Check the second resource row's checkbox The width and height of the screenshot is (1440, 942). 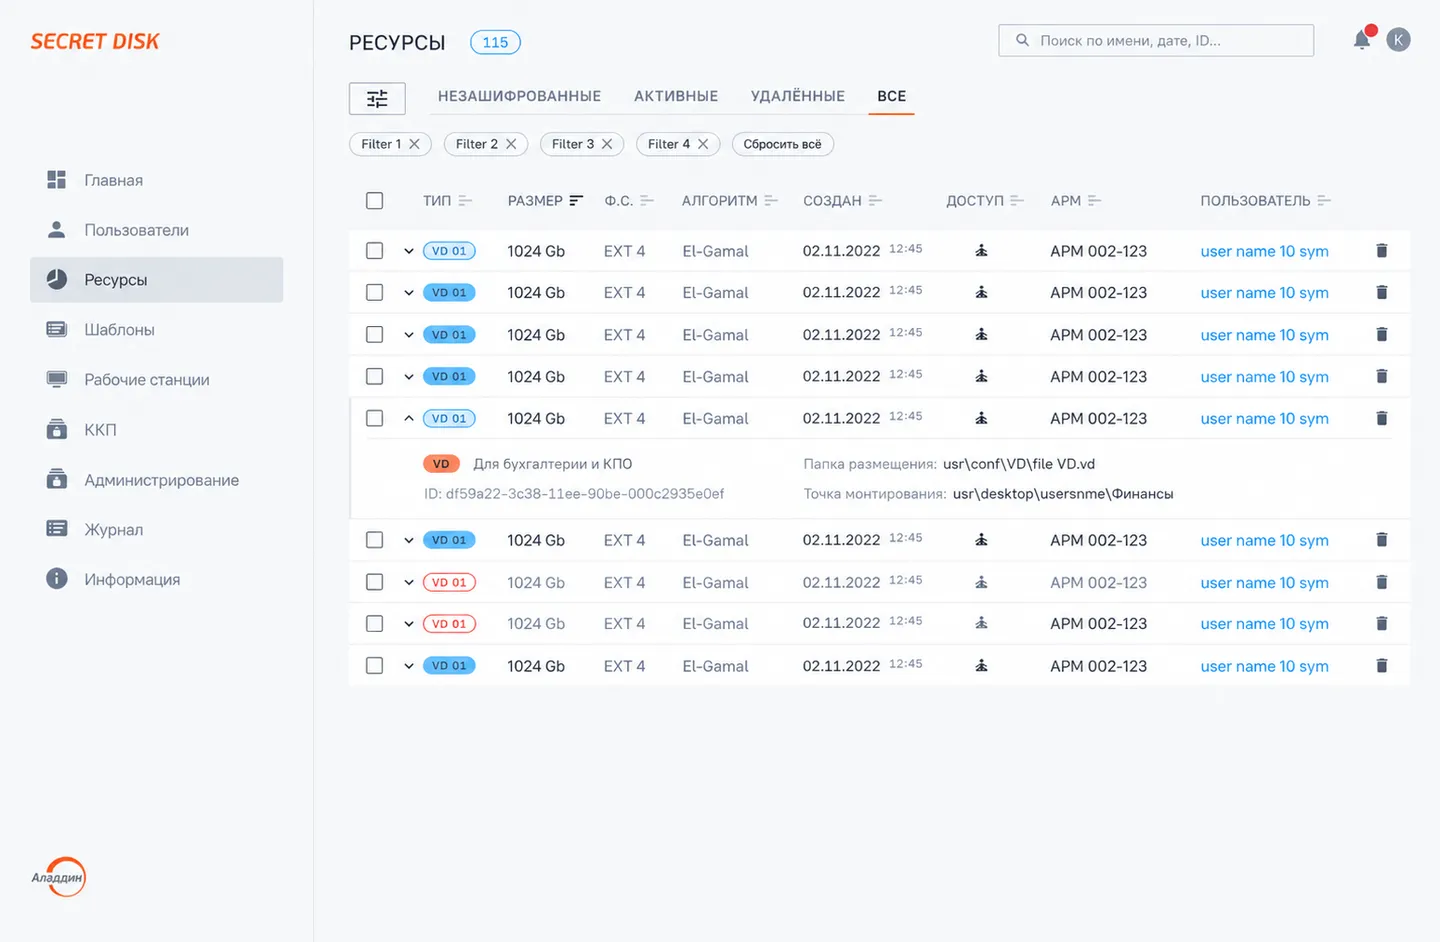pyautogui.click(x=375, y=293)
